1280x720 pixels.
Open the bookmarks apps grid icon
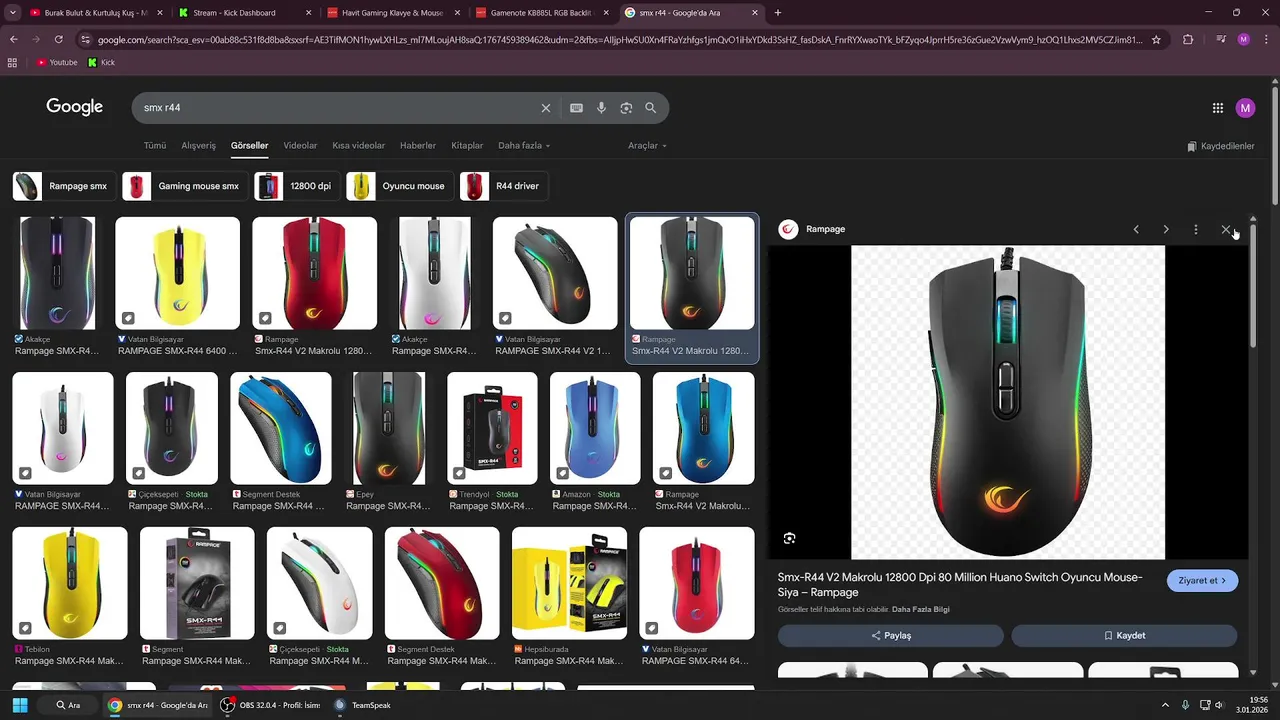12,62
